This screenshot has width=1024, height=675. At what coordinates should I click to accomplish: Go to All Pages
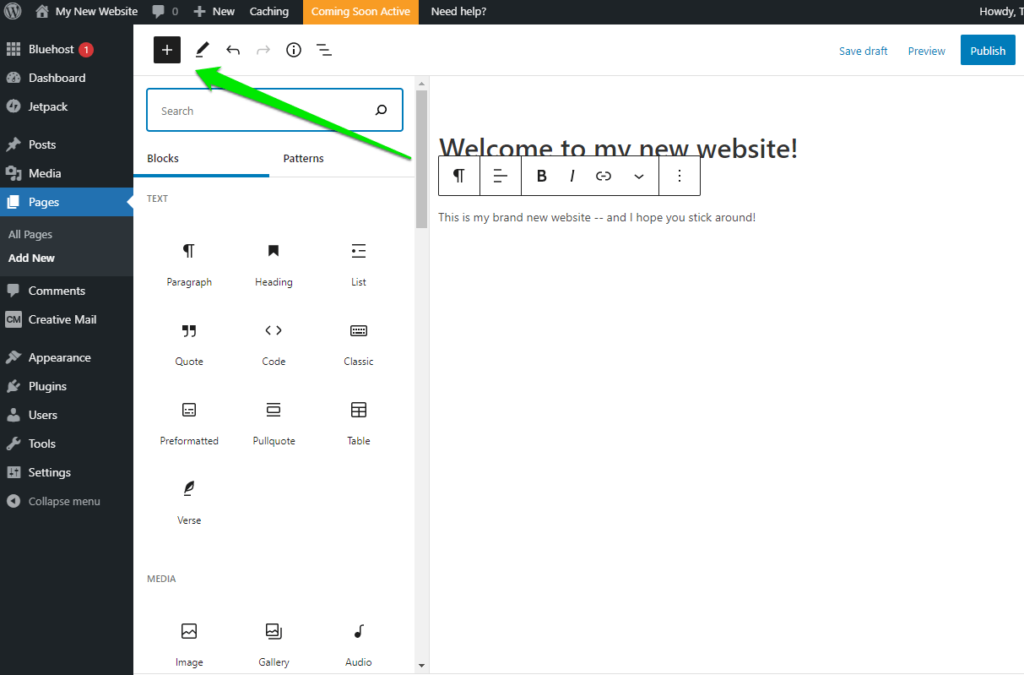click(x=30, y=234)
